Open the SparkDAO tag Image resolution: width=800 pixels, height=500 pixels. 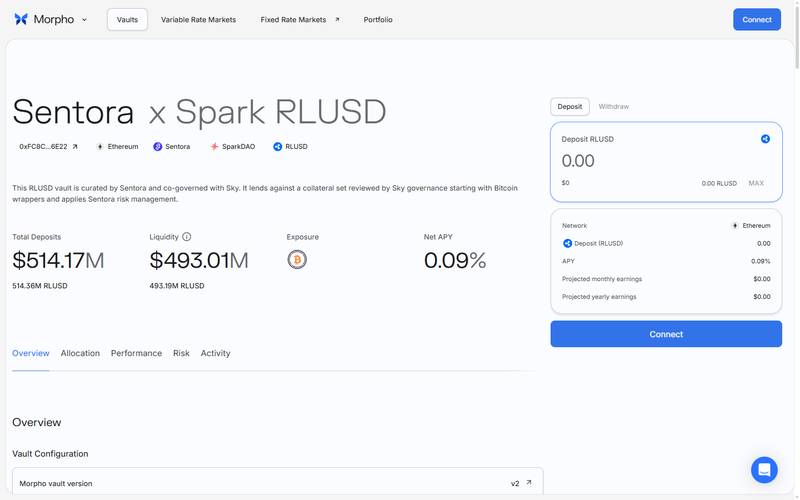[x=238, y=146]
